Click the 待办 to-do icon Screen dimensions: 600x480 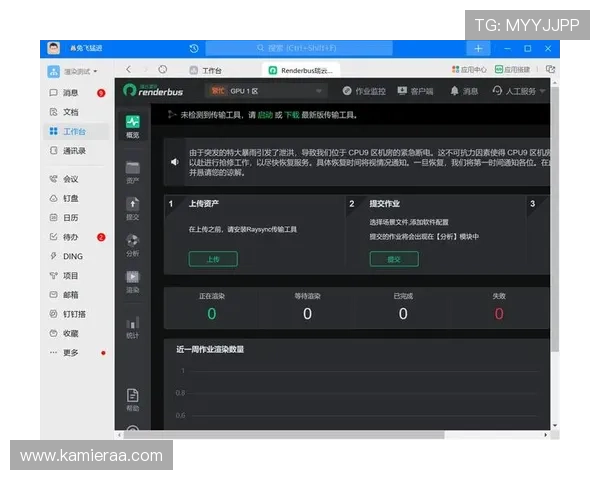54,237
